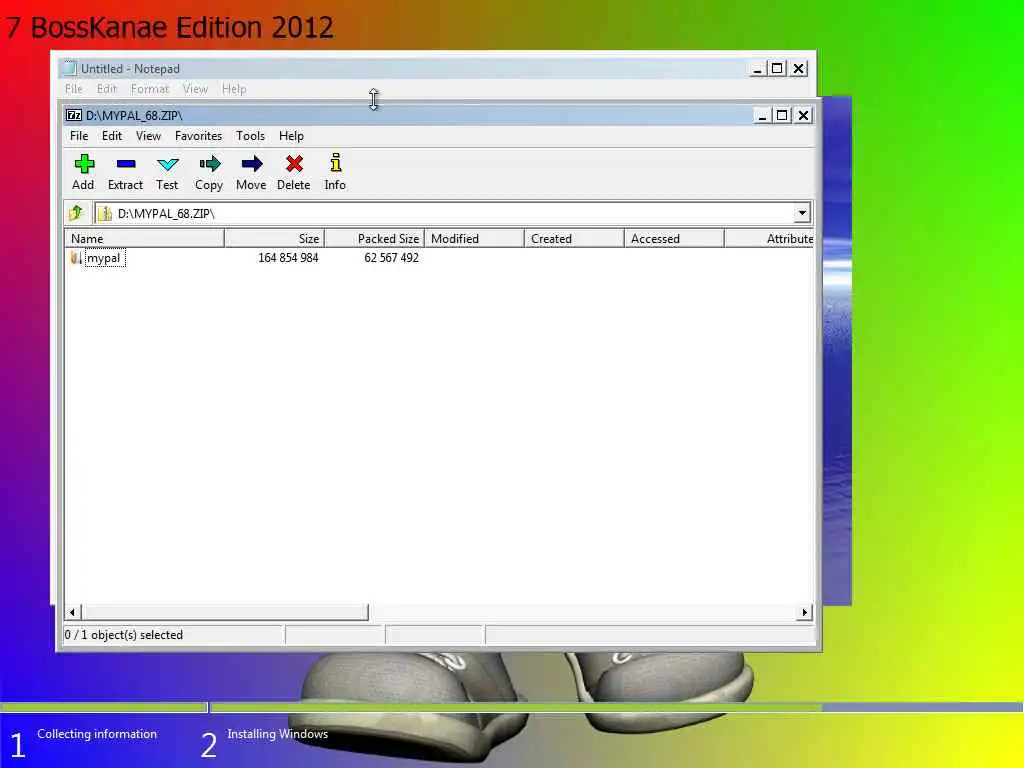Click the size value 164 854 984

288,258
